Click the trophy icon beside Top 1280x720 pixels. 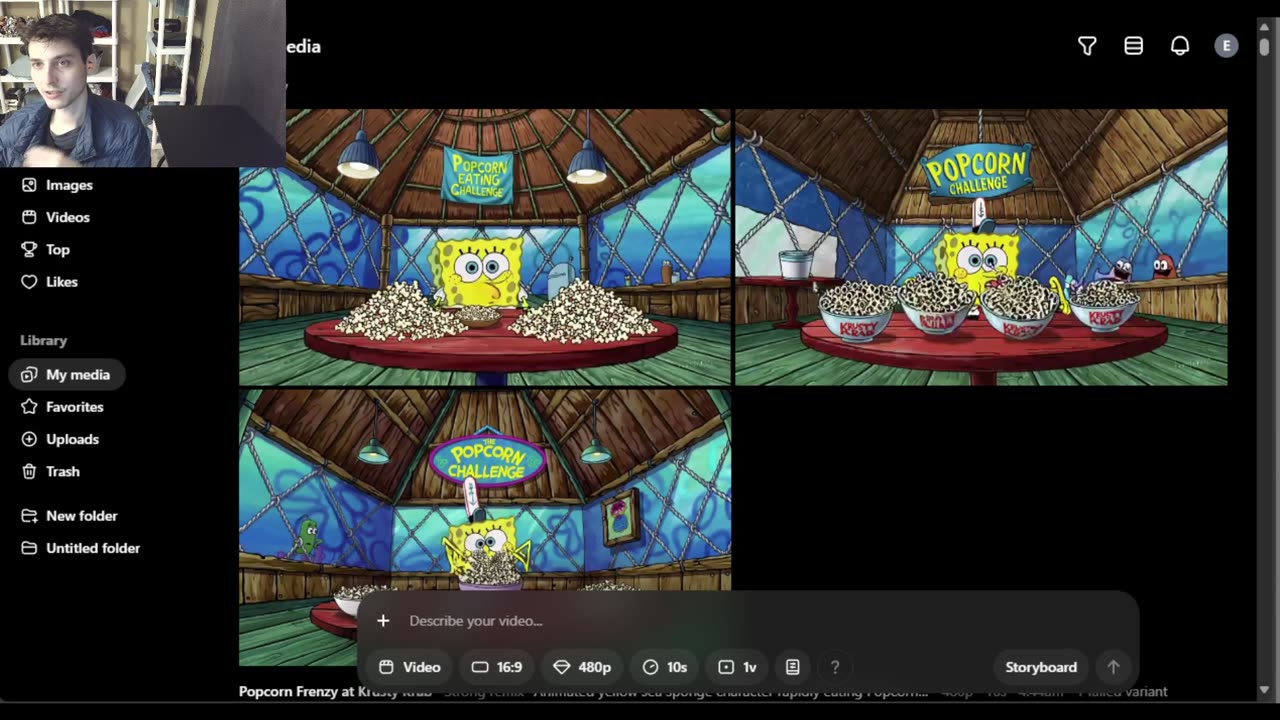pyautogui.click(x=29, y=249)
